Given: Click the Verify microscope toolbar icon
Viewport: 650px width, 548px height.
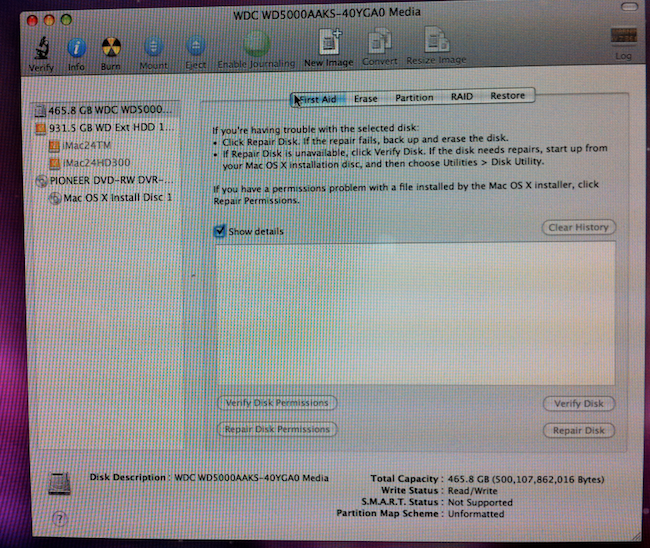Looking at the screenshot, I should click(41, 48).
